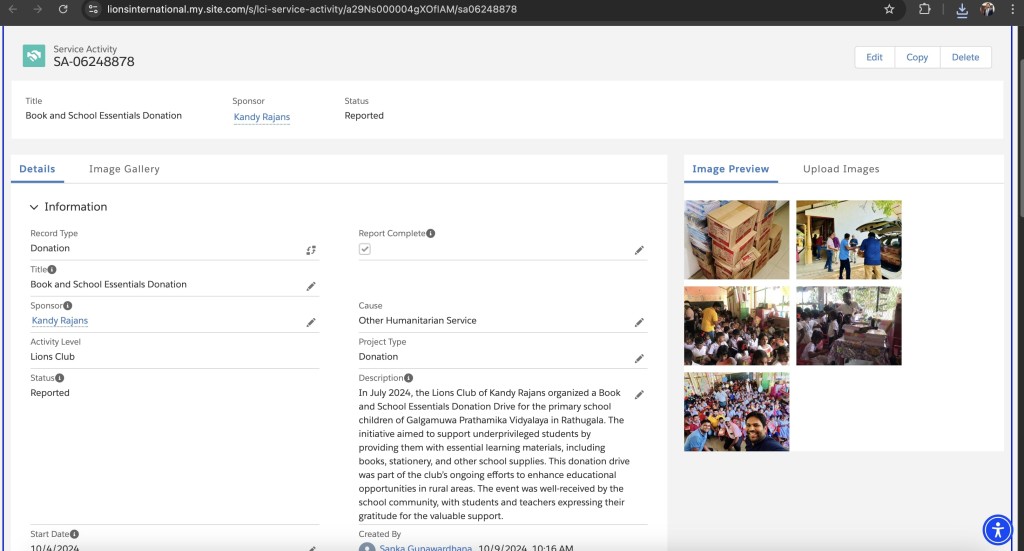The width and height of the screenshot is (1024, 551).
Task: Edit the Project Type pencil icon
Action: pyautogui.click(x=639, y=358)
